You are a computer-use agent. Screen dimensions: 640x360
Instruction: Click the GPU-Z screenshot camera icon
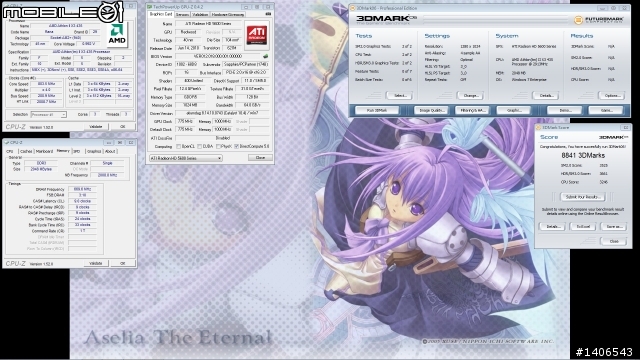coord(268,14)
